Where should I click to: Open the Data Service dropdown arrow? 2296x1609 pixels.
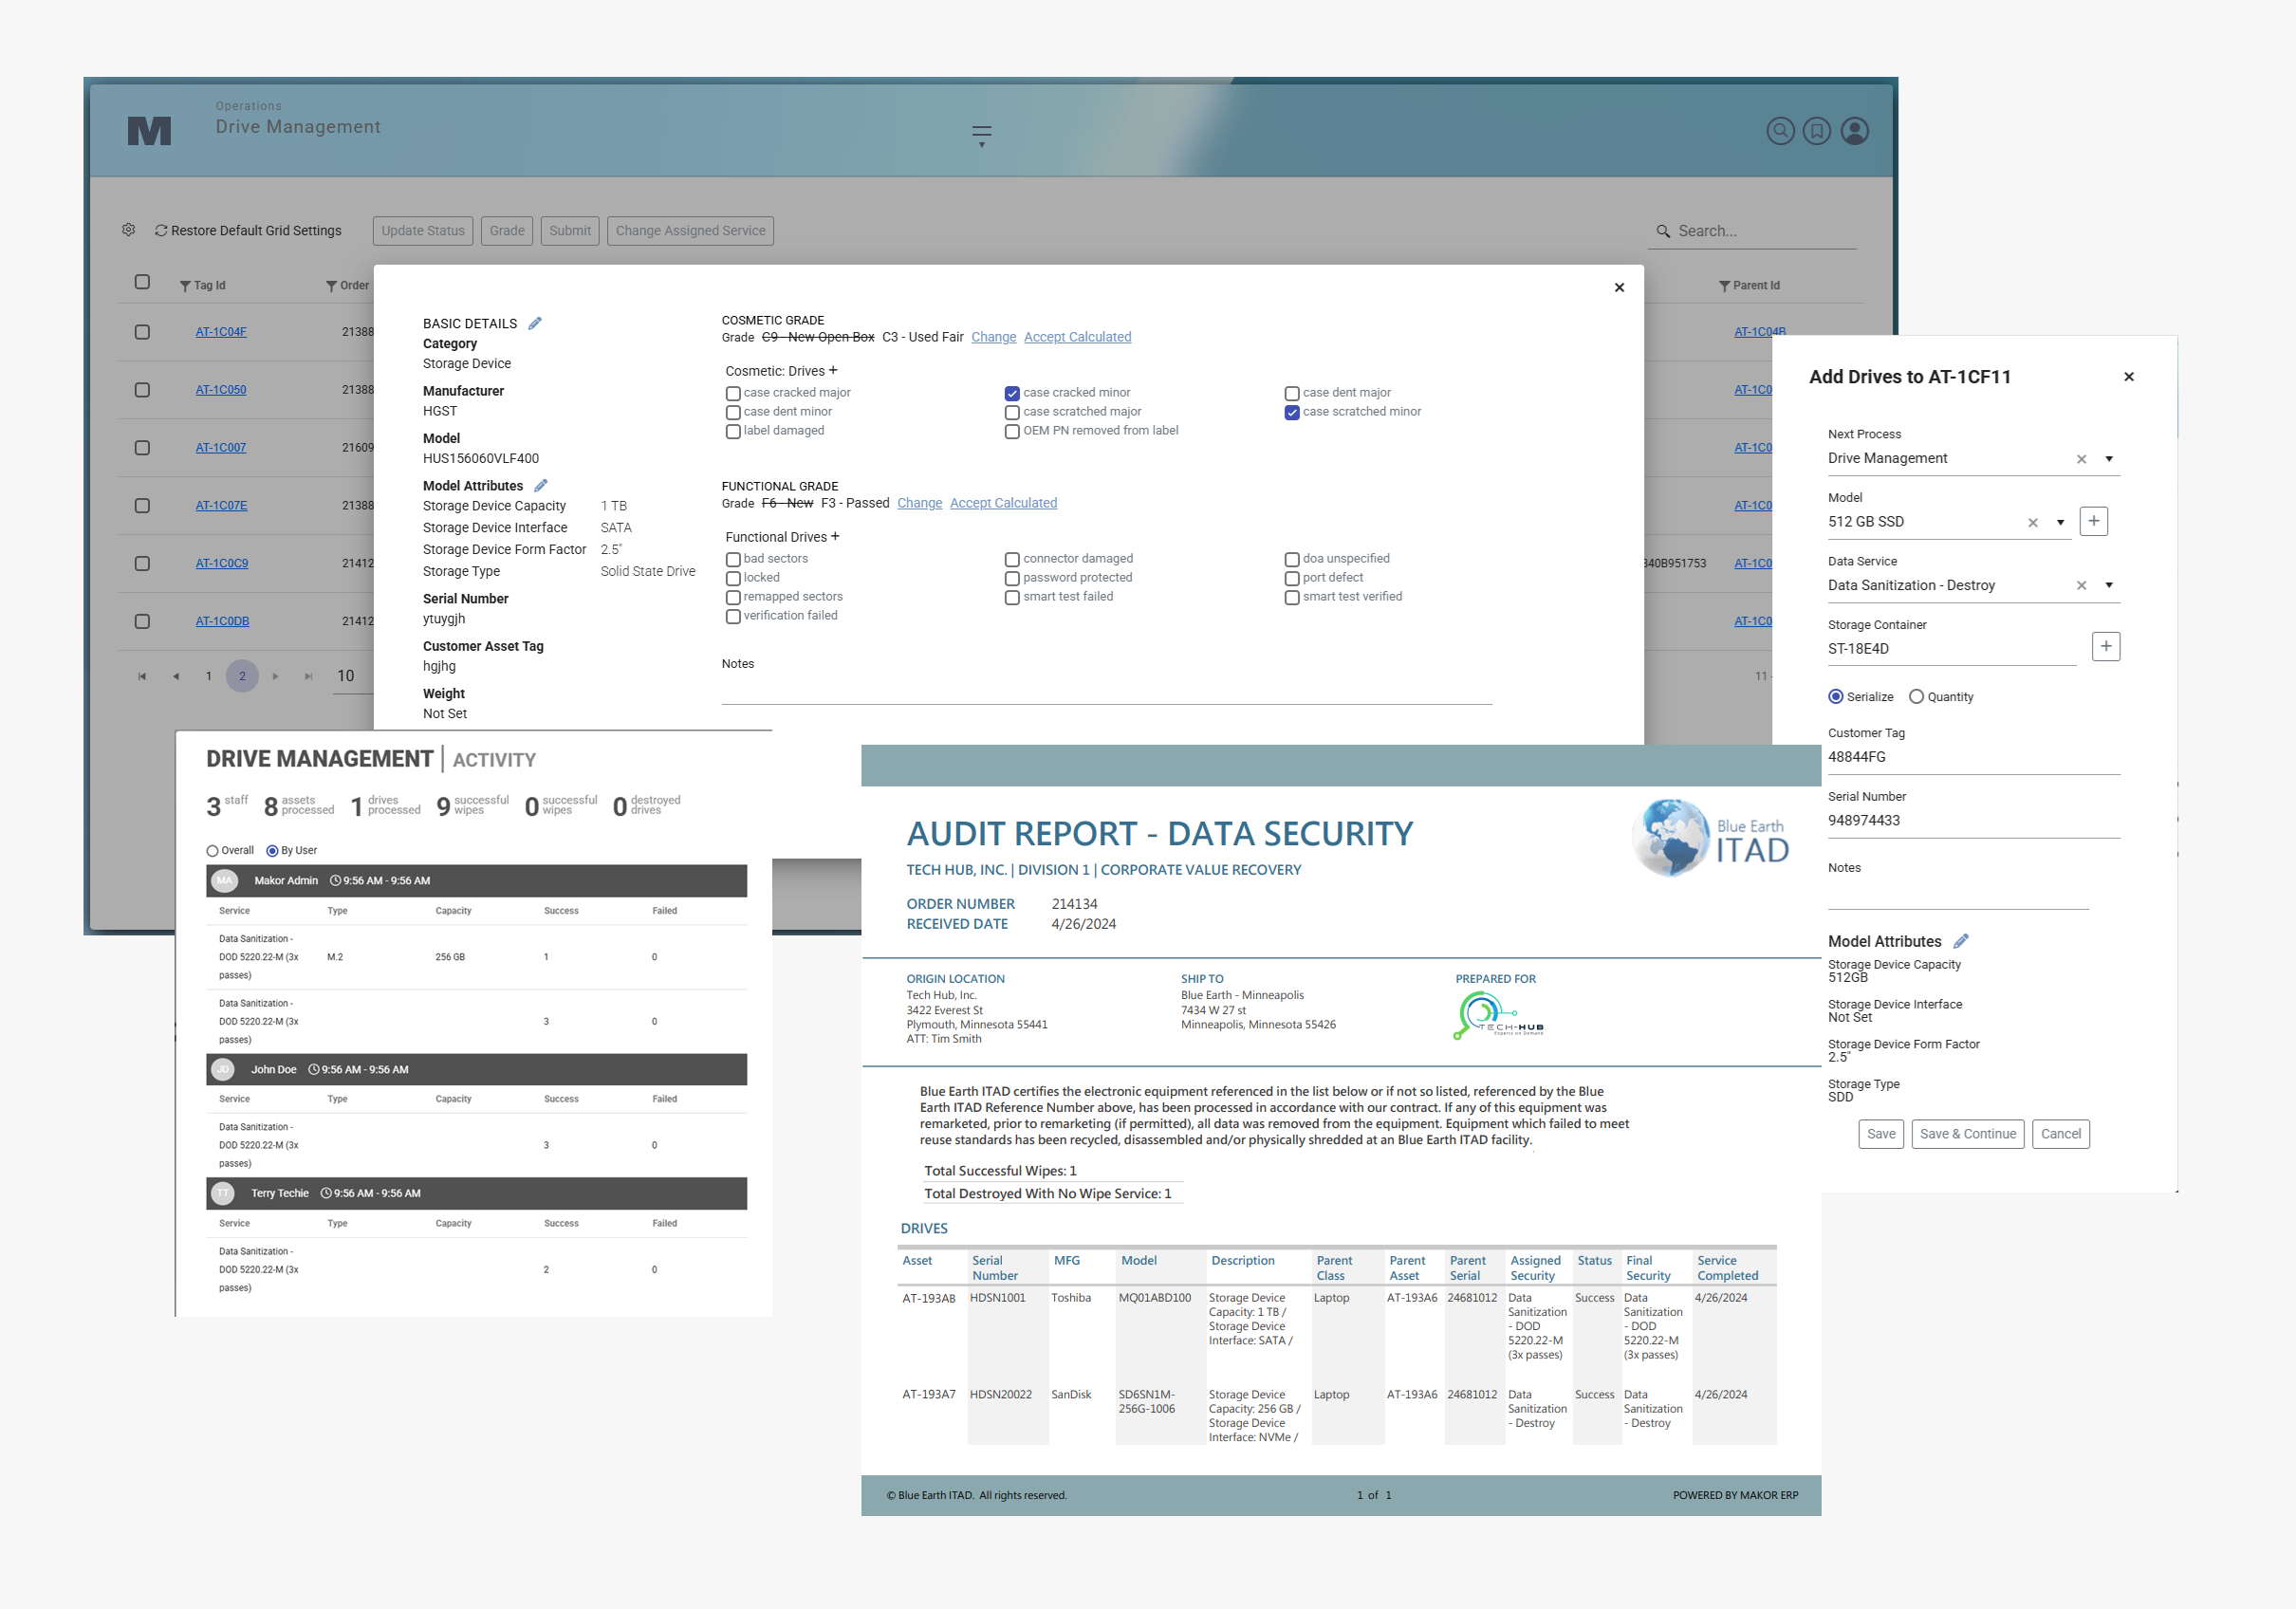coord(2109,585)
